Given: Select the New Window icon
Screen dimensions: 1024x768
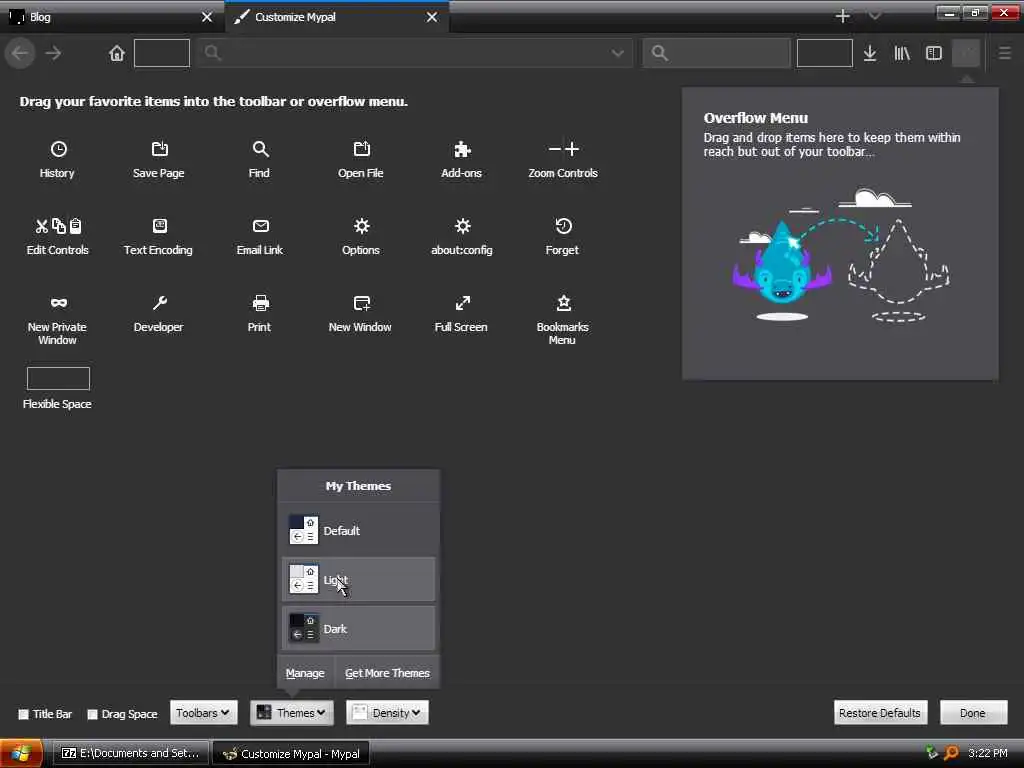Looking at the screenshot, I should (x=361, y=303).
